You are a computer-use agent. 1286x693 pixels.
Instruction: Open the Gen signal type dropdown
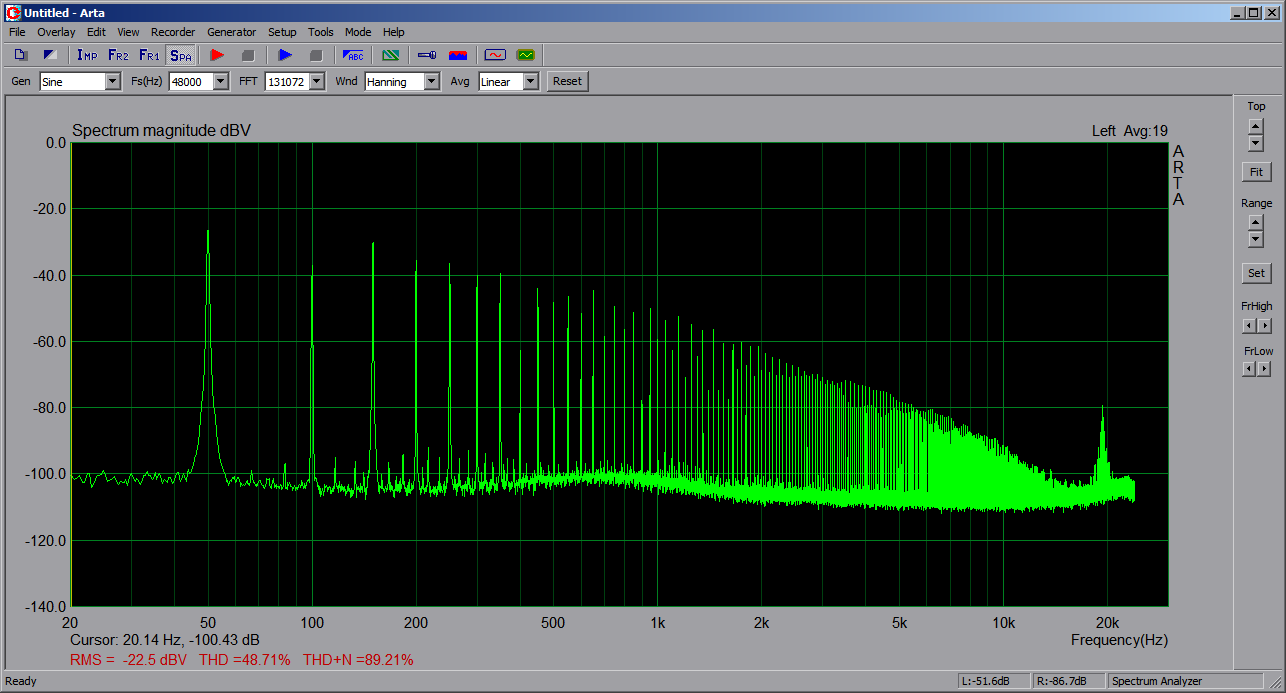pos(112,82)
